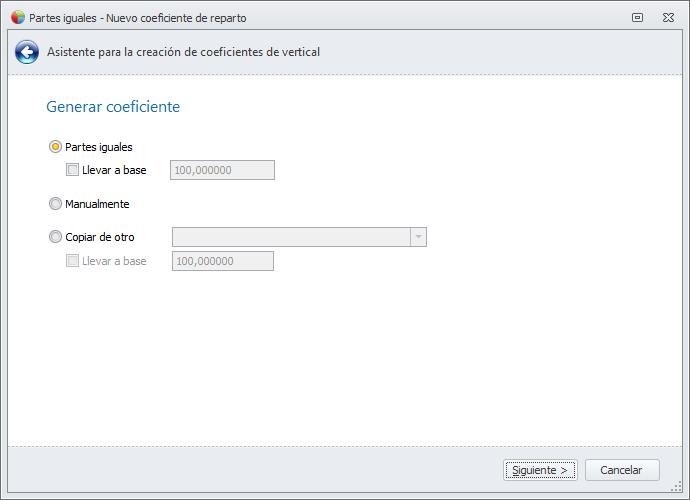Enable Llevar a base under Partes iguales
690x500 pixels.
point(72,170)
